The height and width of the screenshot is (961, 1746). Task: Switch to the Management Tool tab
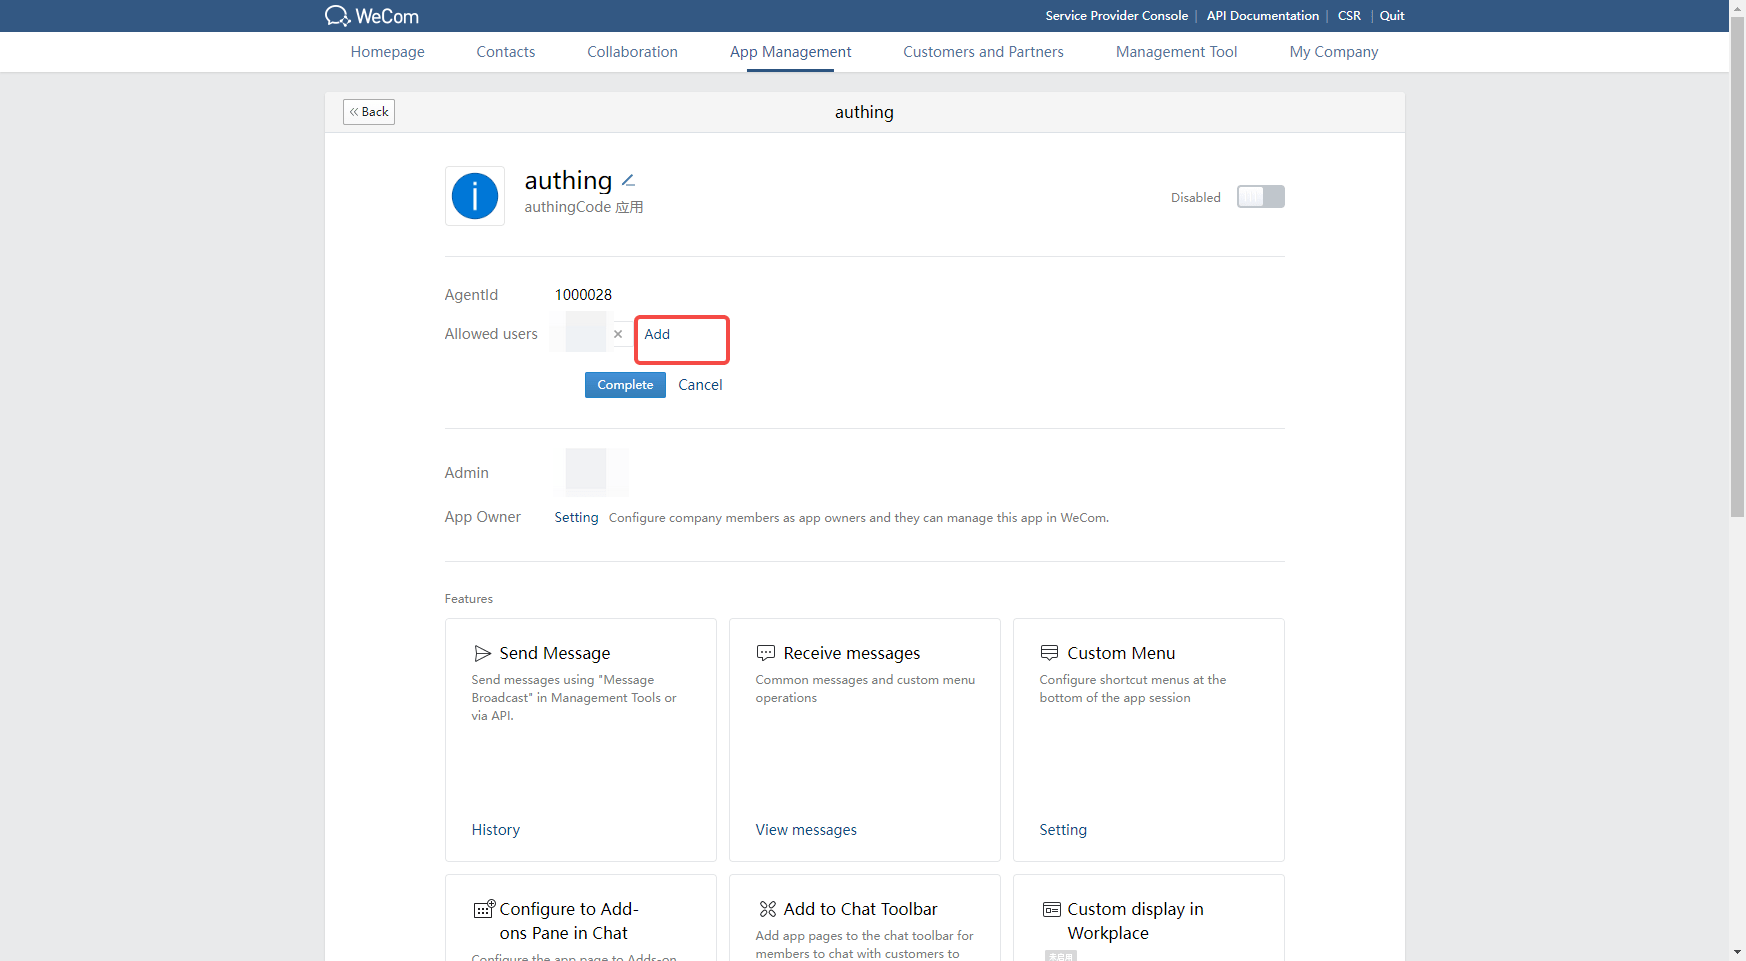click(x=1176, y=52)
